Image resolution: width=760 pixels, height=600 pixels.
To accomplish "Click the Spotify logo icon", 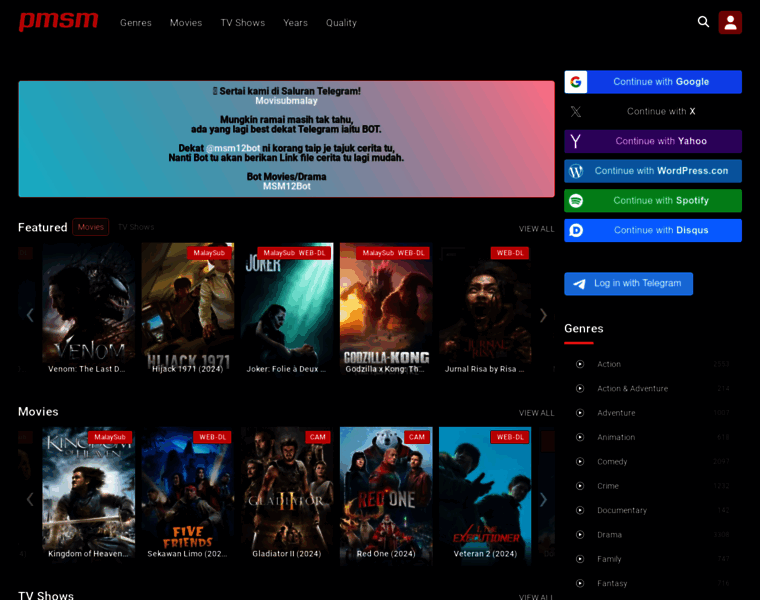I will [576, 201].
